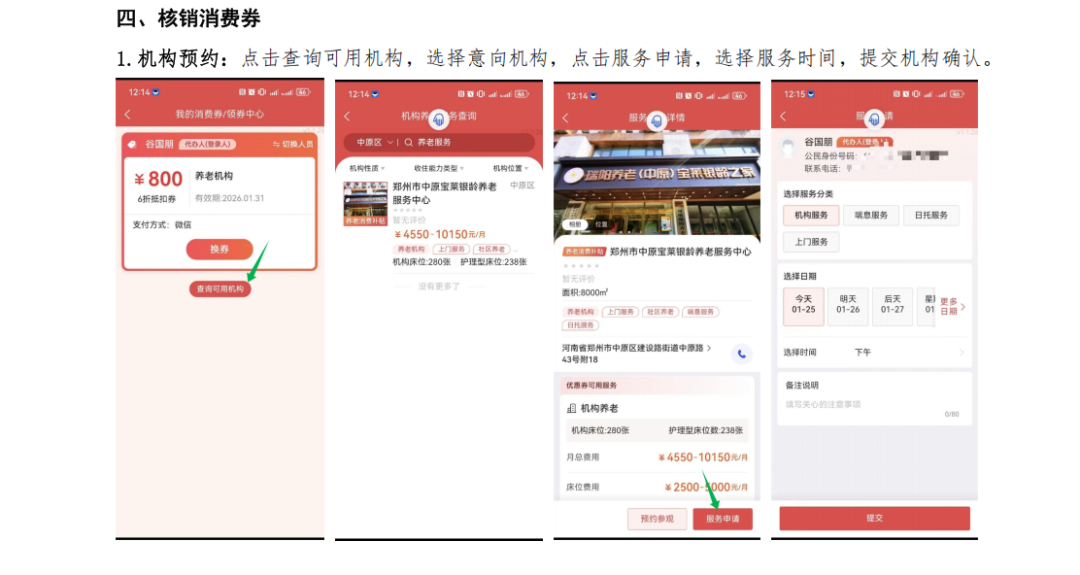Image resolution: width=1080 pixels, height=575 pixels.
Task: Click the star rating on service details
Action: pyautogui.click(x=581, y=266)
